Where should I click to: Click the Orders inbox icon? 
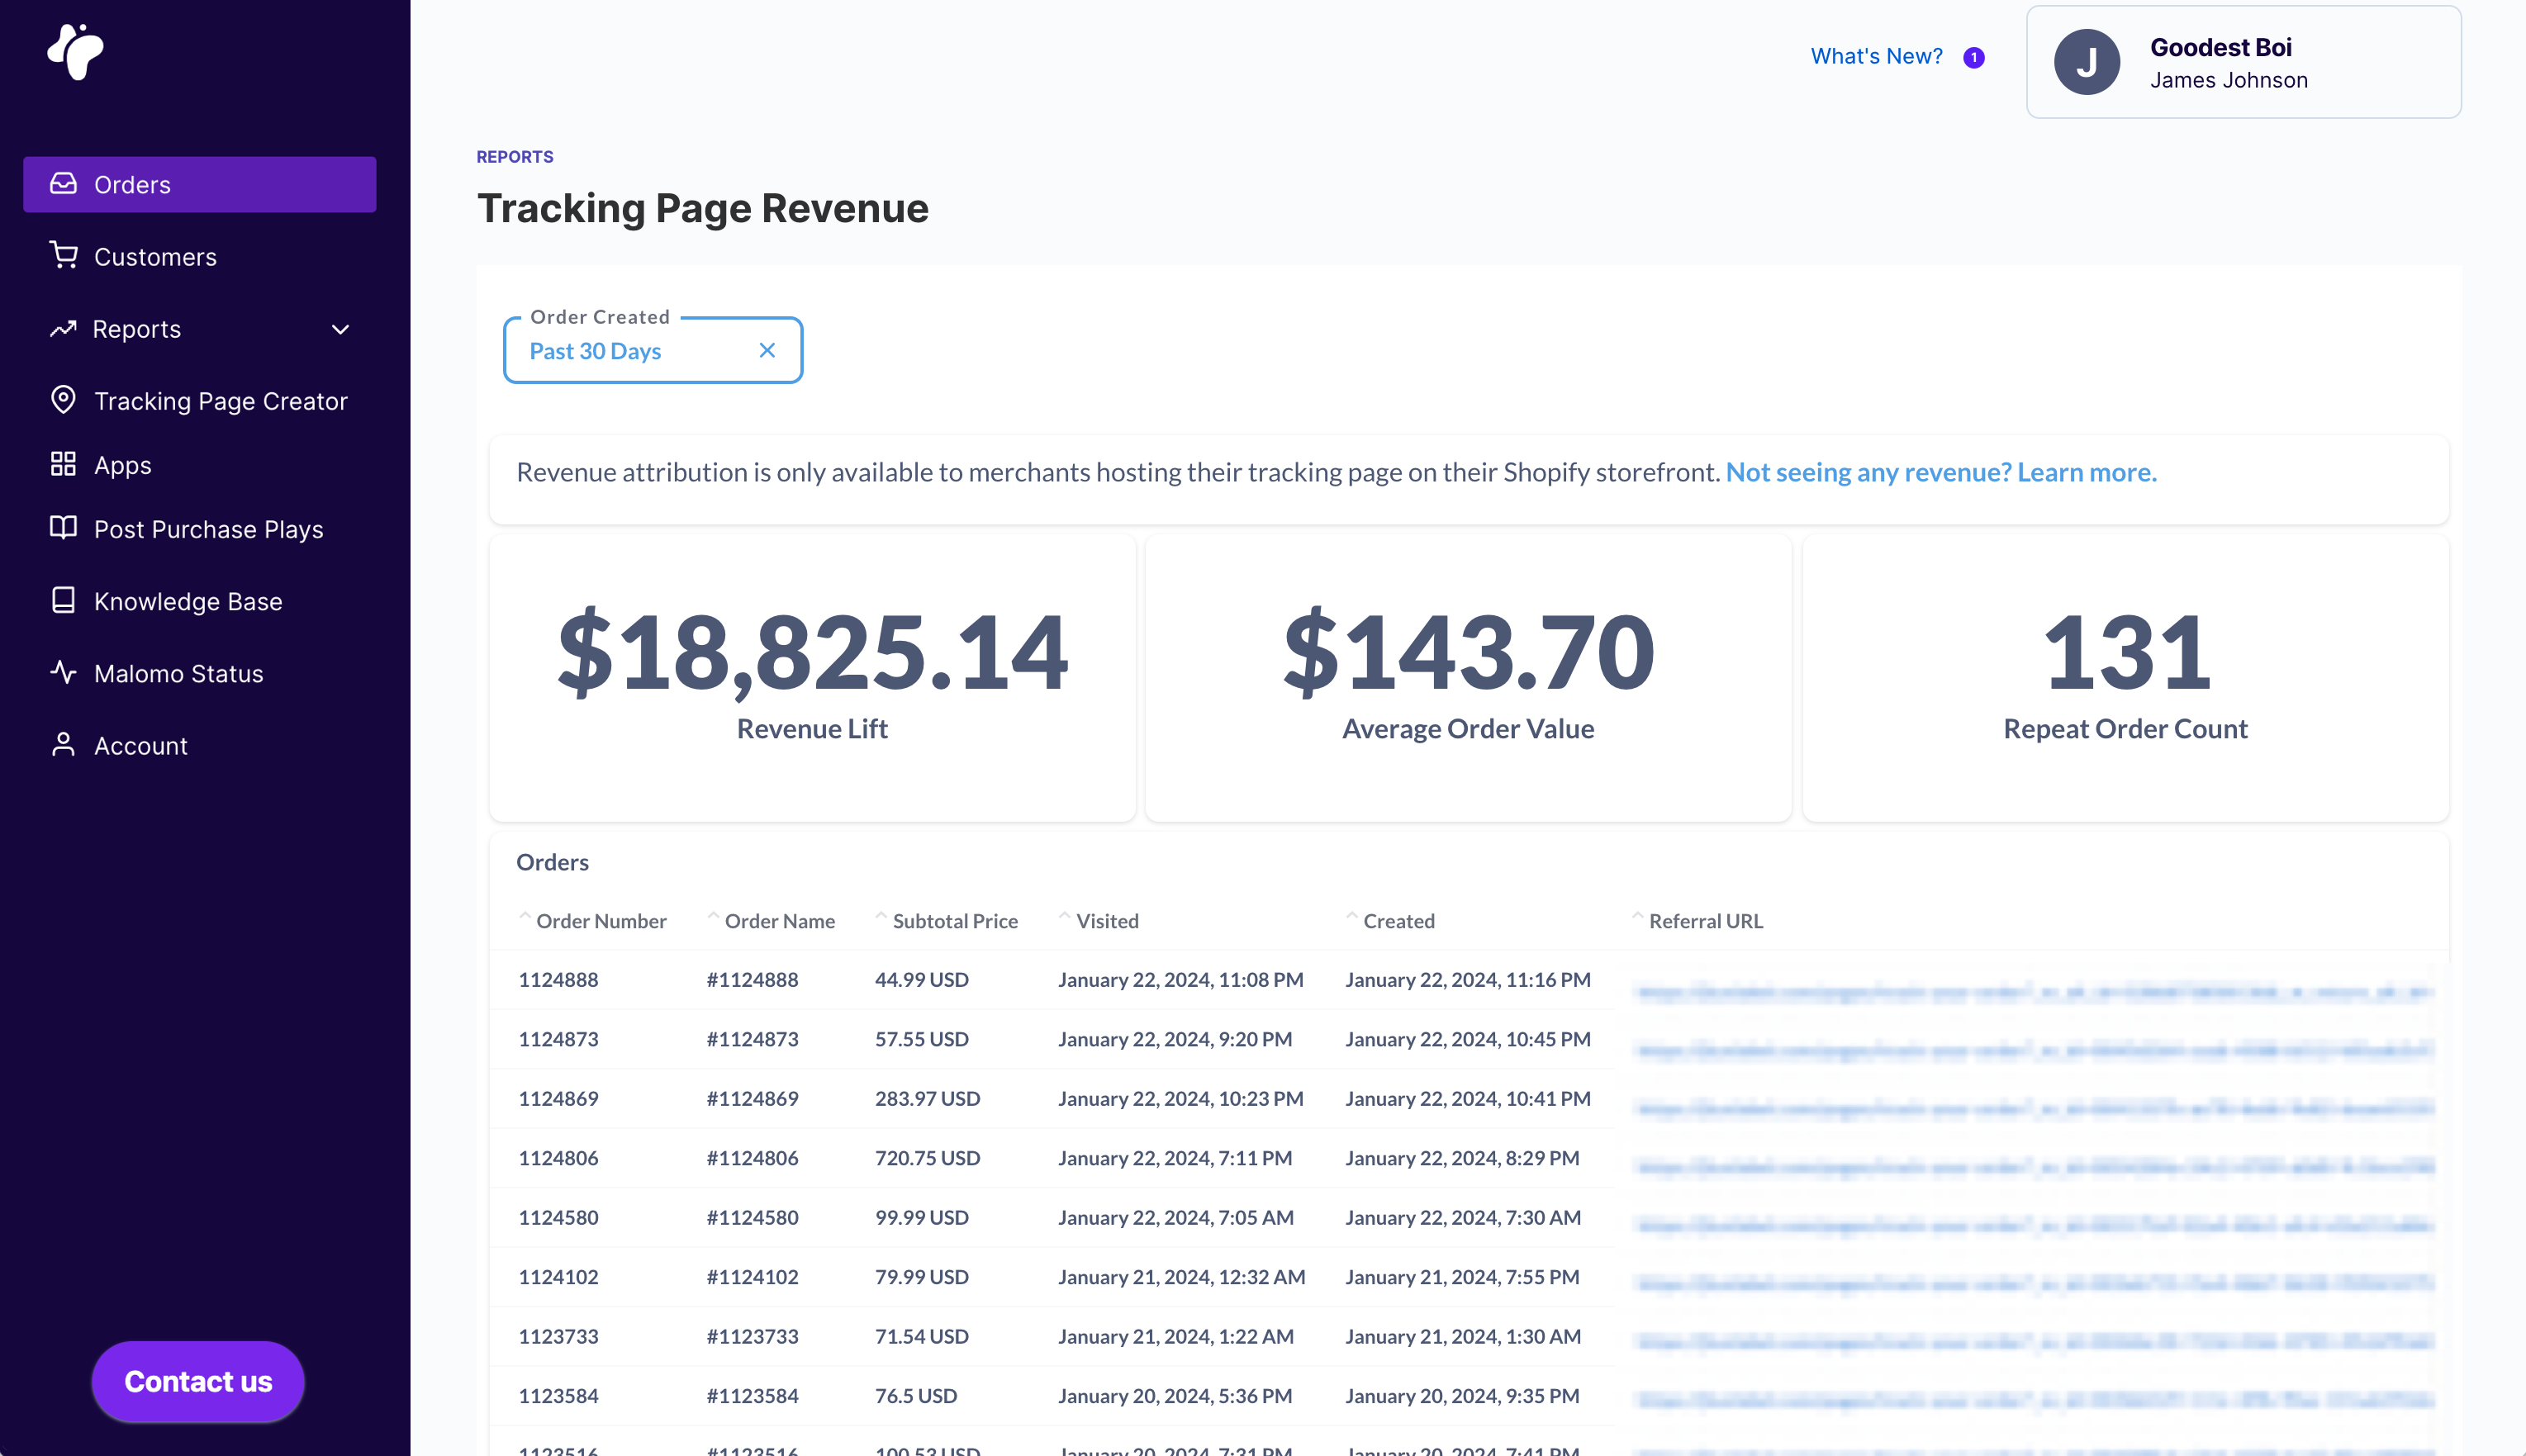[x=63, y=184]
